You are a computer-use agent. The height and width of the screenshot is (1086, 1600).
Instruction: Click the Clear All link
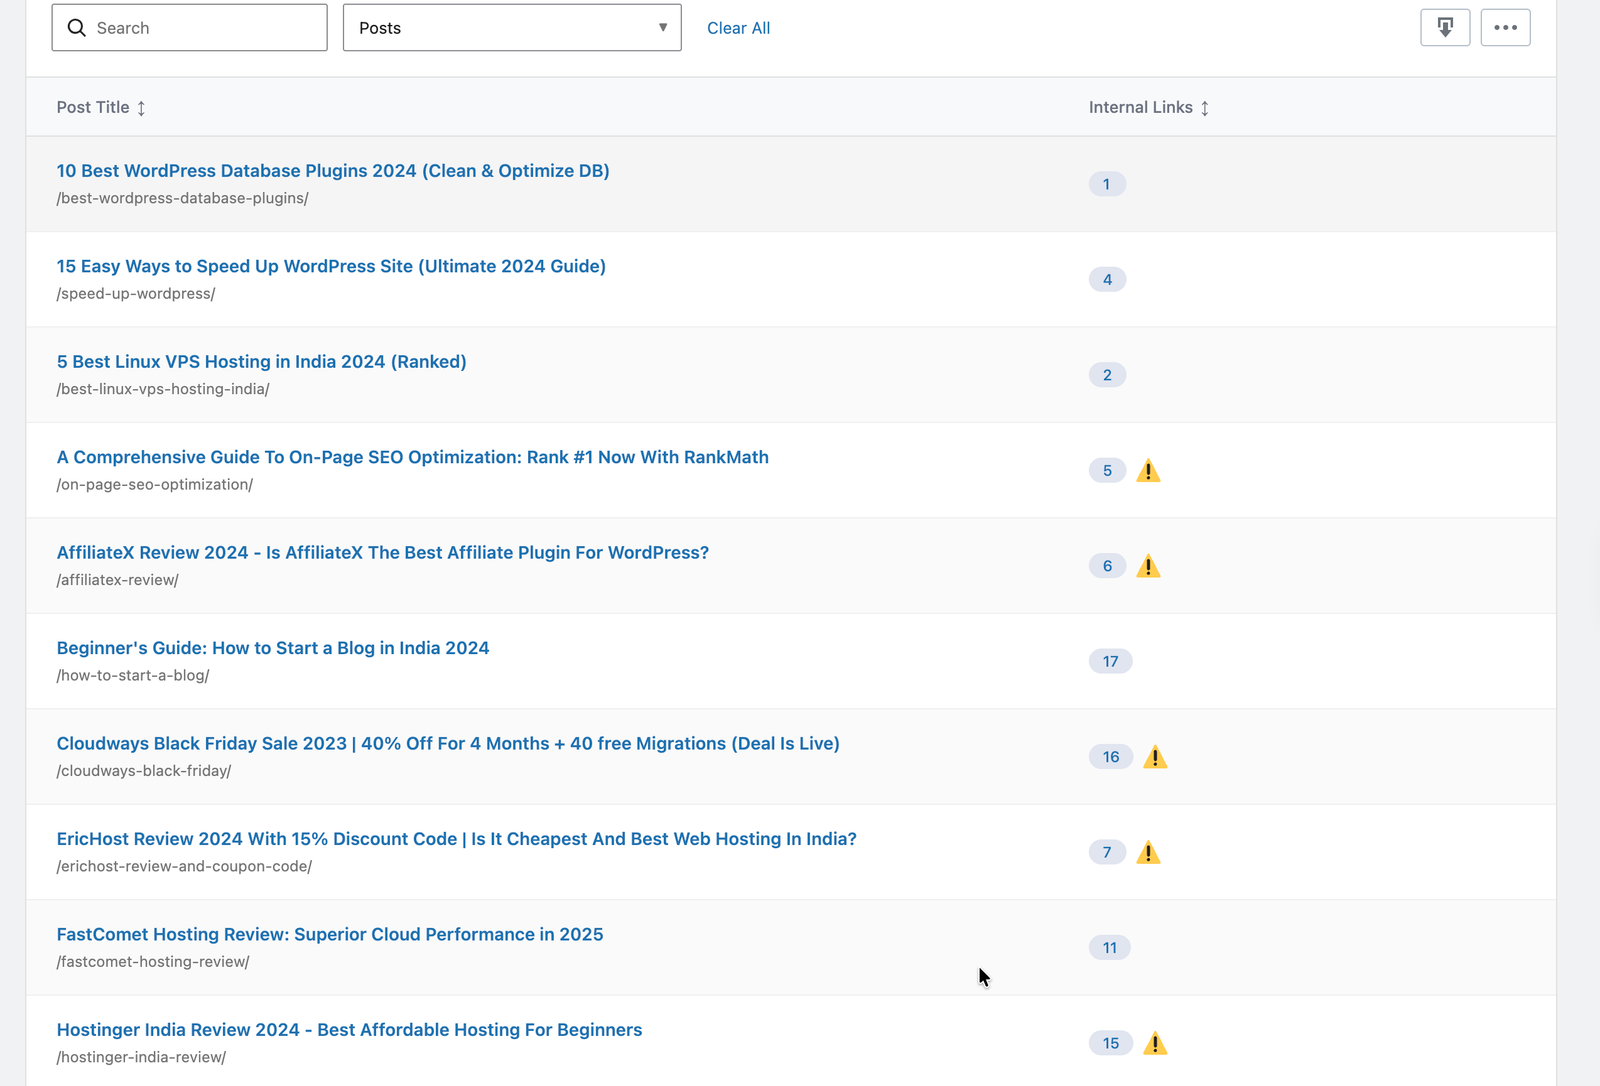[x=738, y=28]
